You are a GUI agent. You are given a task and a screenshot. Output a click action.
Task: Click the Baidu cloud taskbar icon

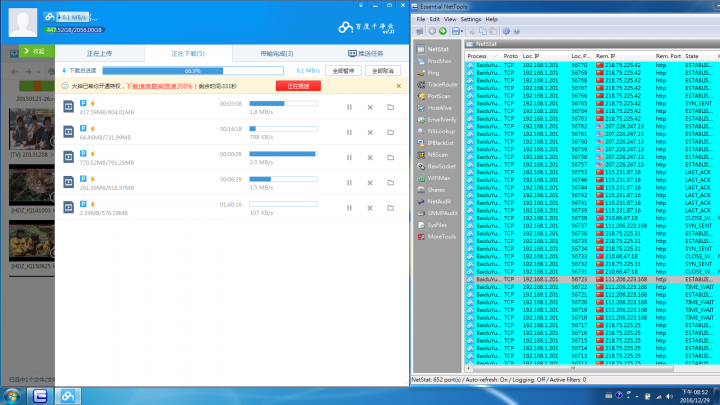(x=68, y=396)
